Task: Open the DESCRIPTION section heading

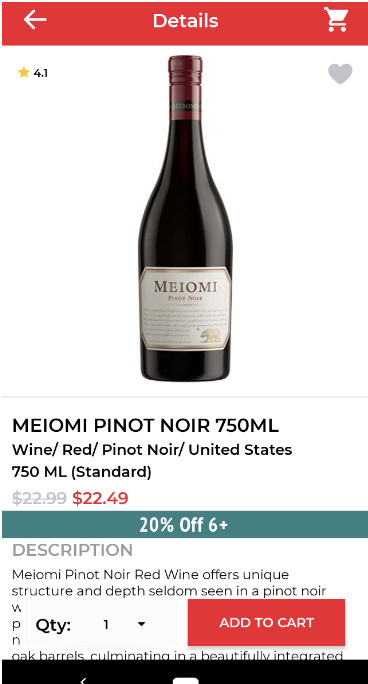Action: [72, 550]
